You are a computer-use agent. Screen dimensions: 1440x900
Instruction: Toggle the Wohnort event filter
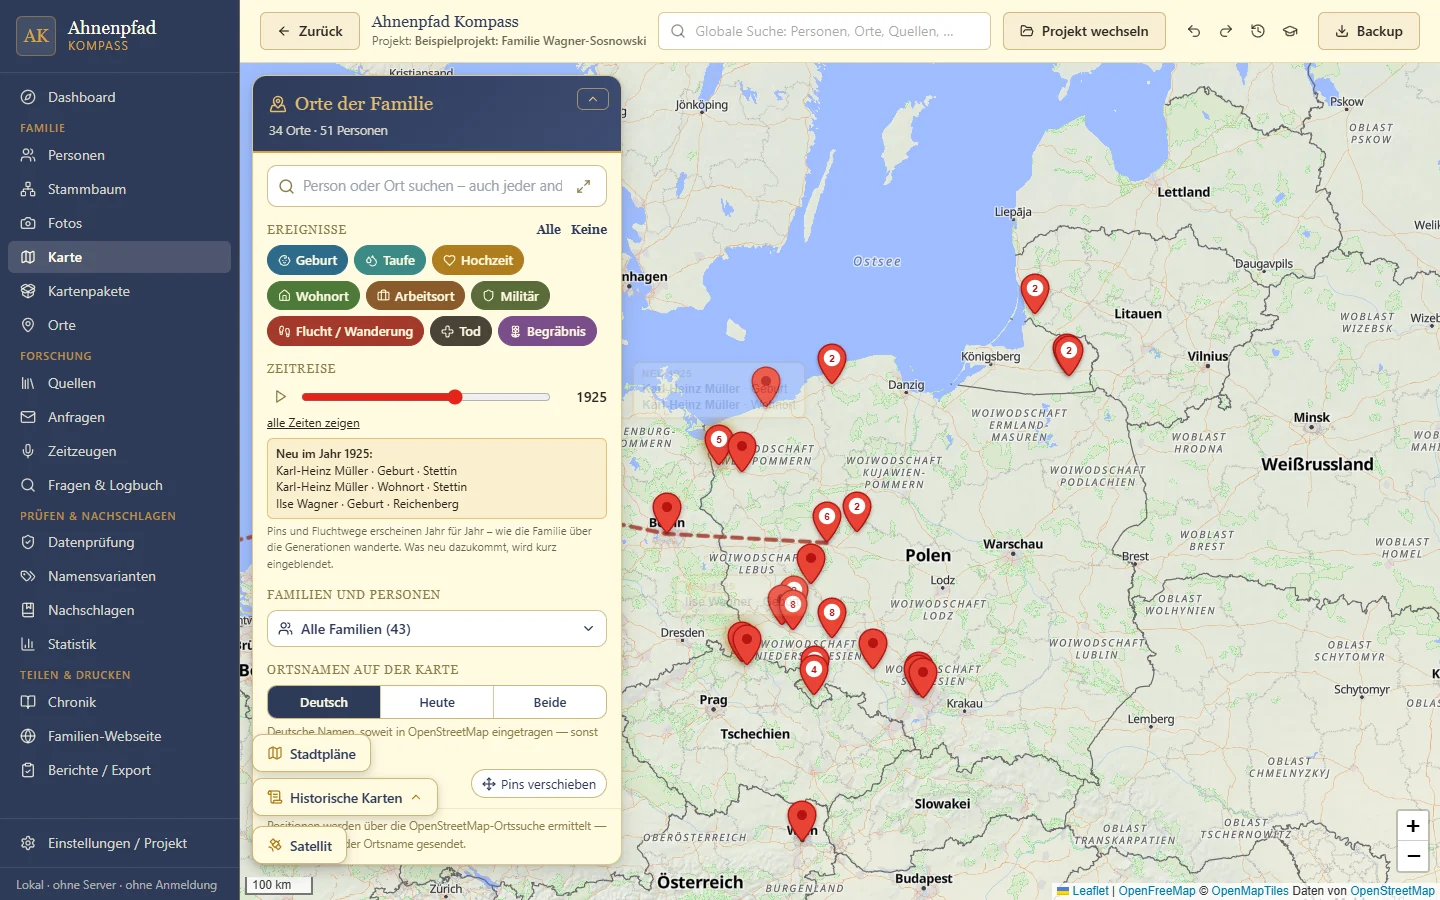point(313,296)
